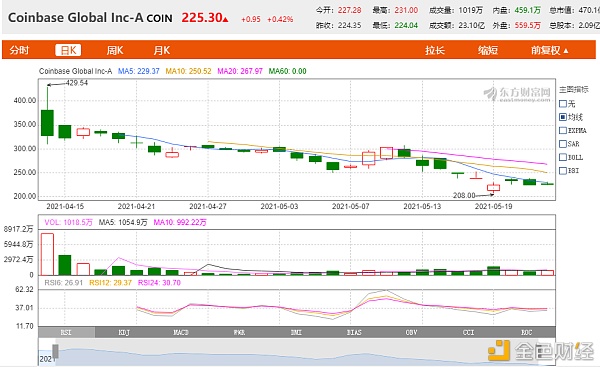Image resolution: width=600 pixels, height=367 pixels.
Task: Switch to the ROC indicator tab
Action: pos(527,332)
